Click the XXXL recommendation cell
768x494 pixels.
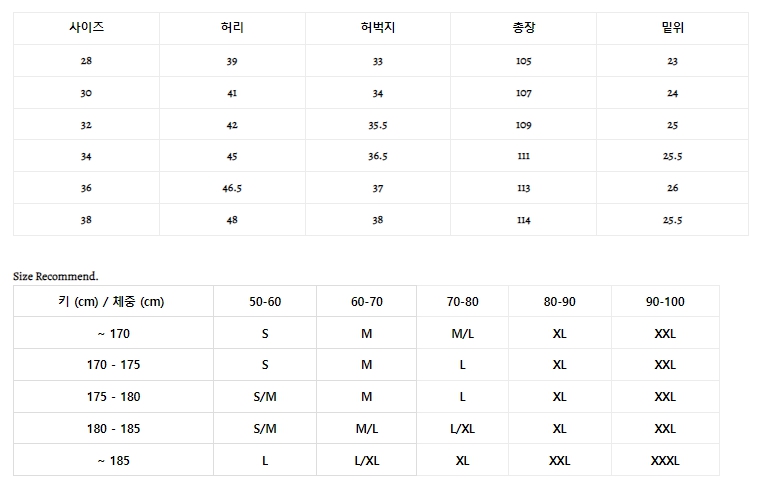click(x=665, y=461)
